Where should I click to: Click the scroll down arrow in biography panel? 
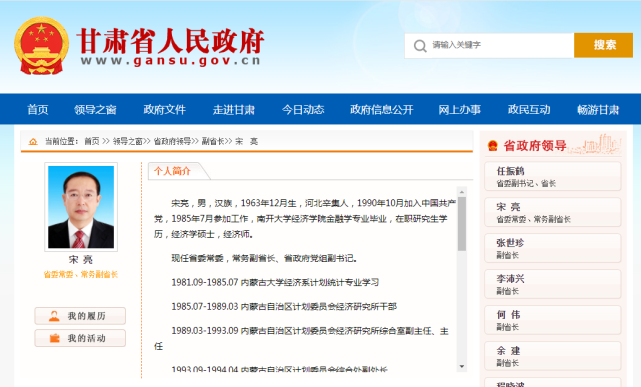click(x=462, y=367)
